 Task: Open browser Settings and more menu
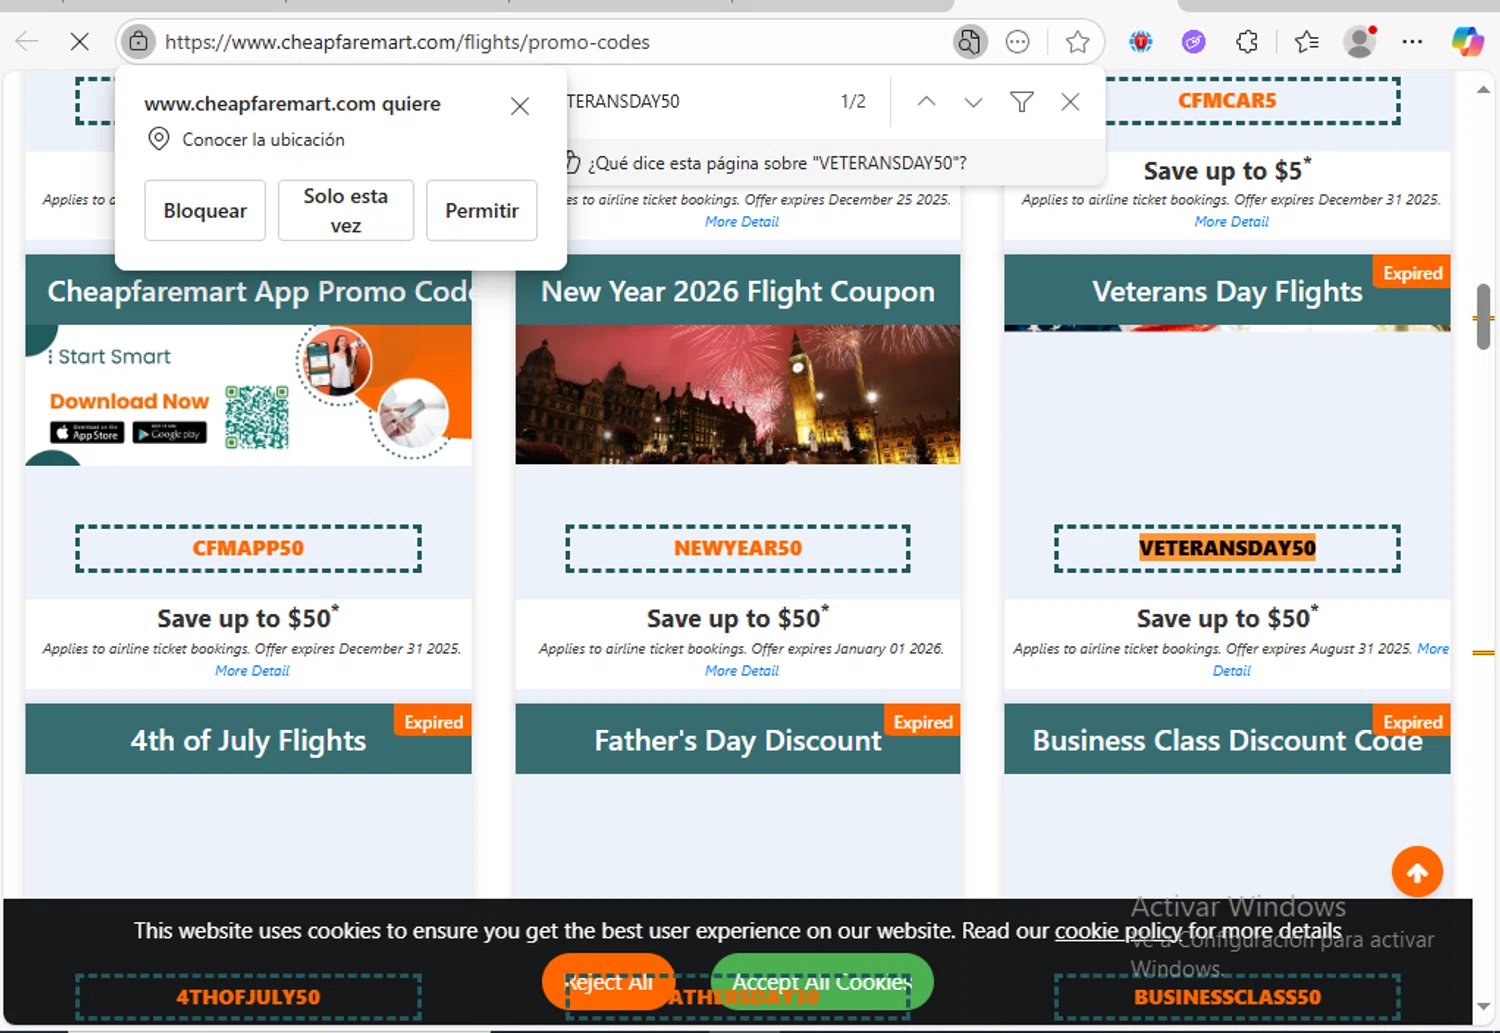click(x=1412, y=42)
